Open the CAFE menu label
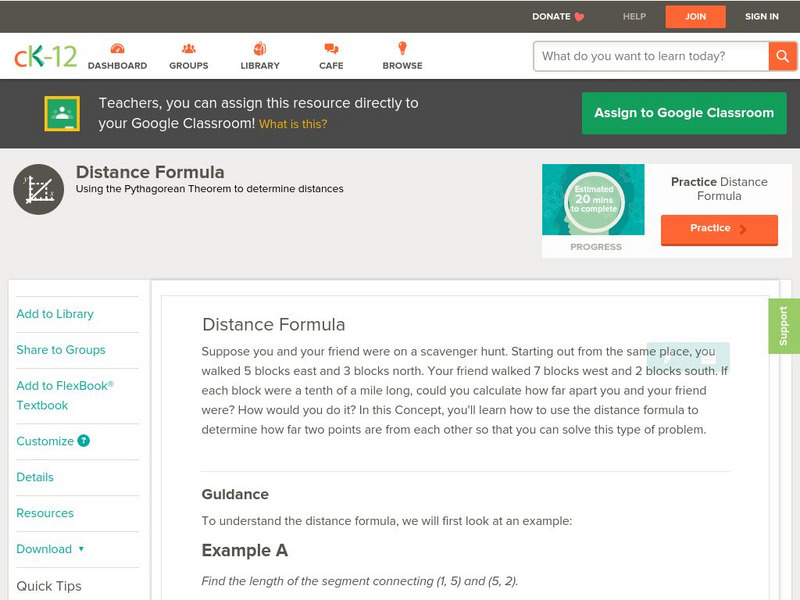800x600 pixels. point(331,65)
